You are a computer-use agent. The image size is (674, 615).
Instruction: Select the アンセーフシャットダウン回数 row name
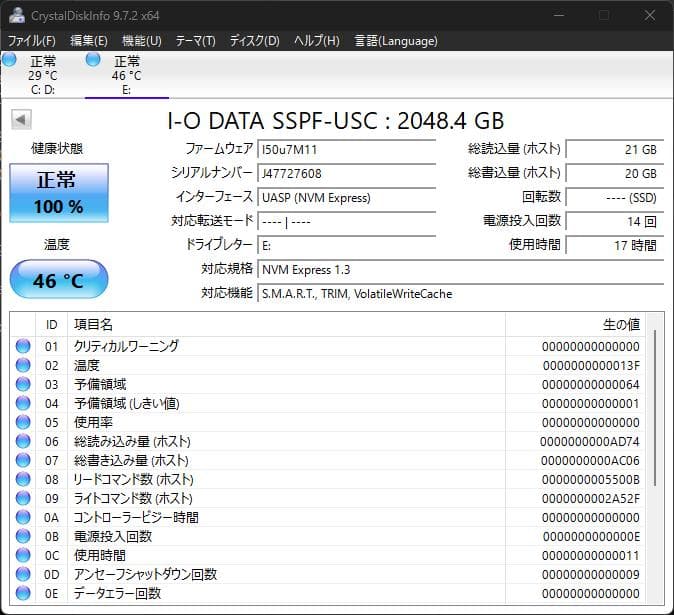145,574
